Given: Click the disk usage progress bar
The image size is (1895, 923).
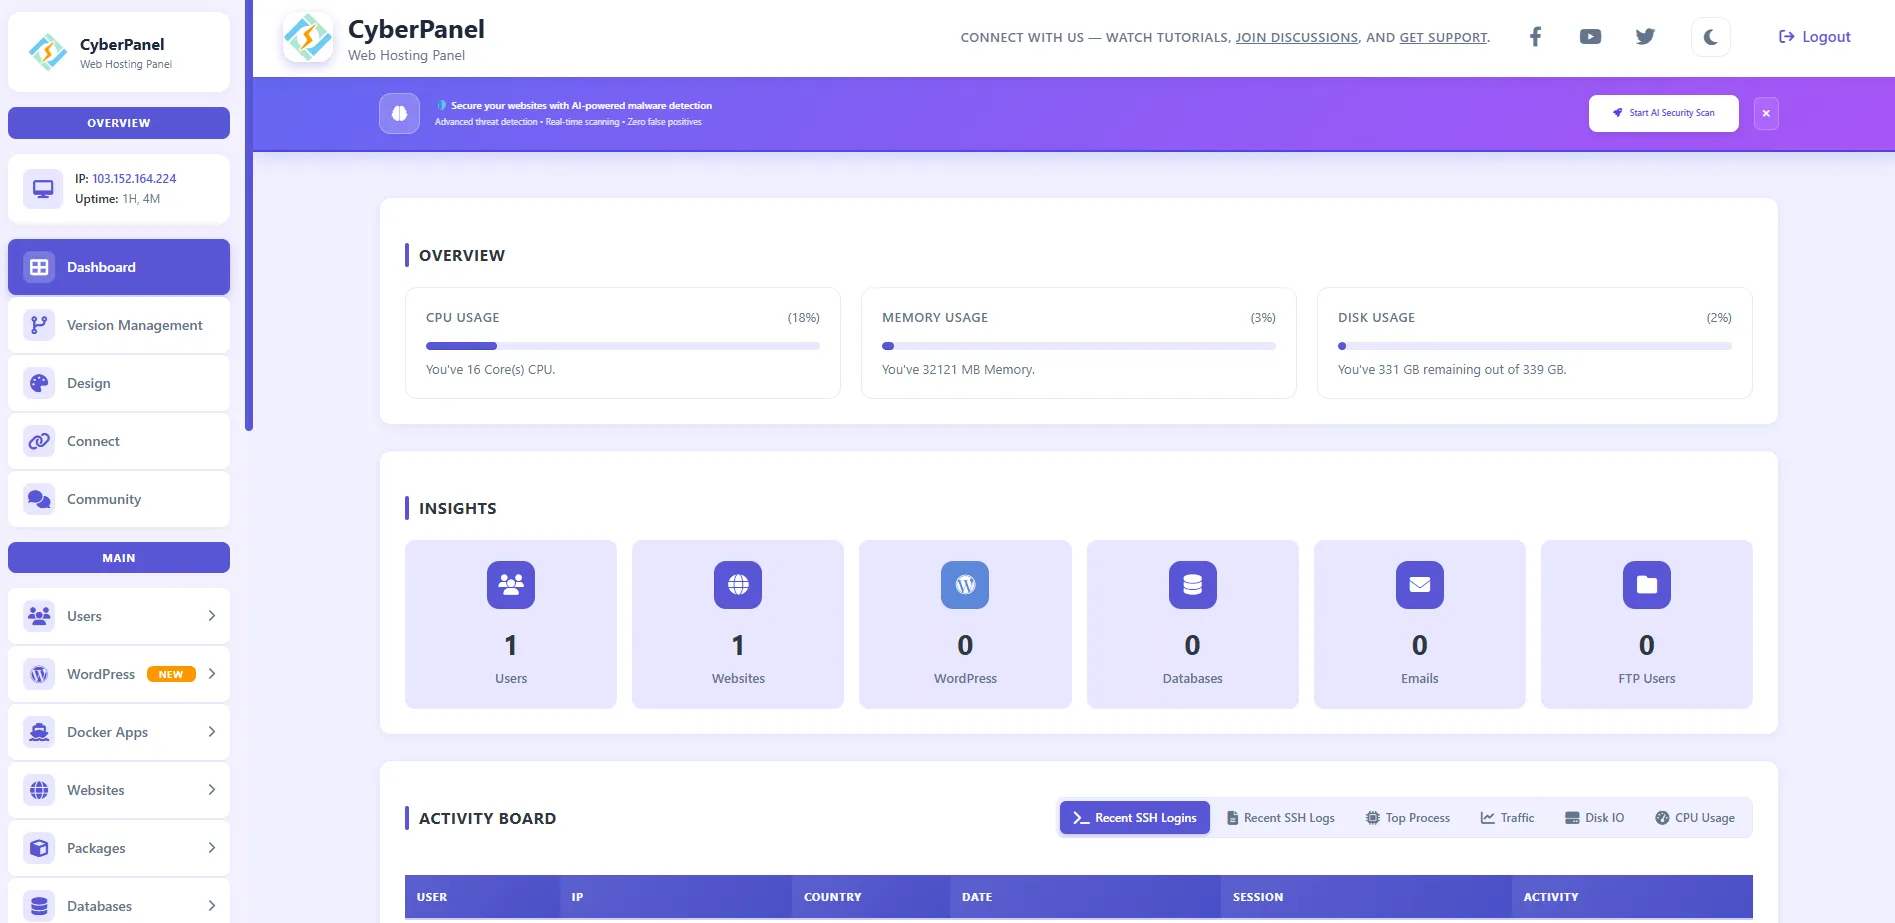Looking at the screenshot, I should coord(1535,346).
